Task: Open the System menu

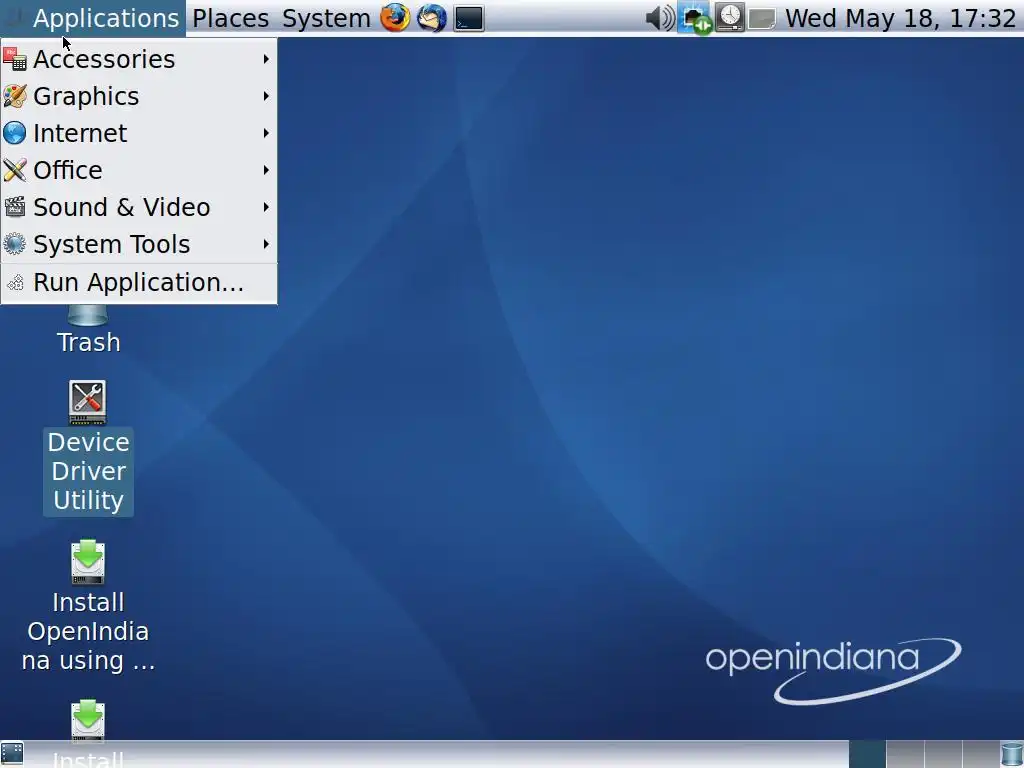Action: coord(326,18)
